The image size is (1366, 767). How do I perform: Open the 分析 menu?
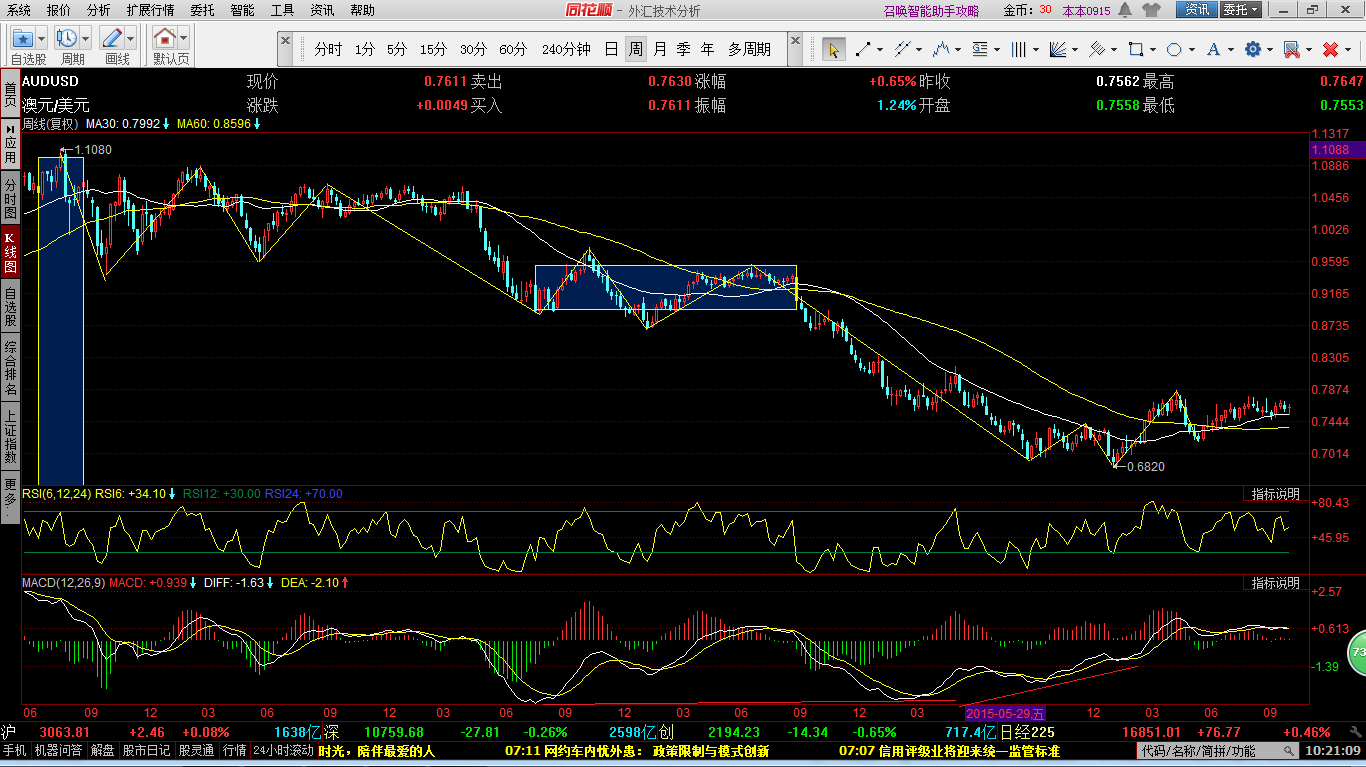[99, 10]
